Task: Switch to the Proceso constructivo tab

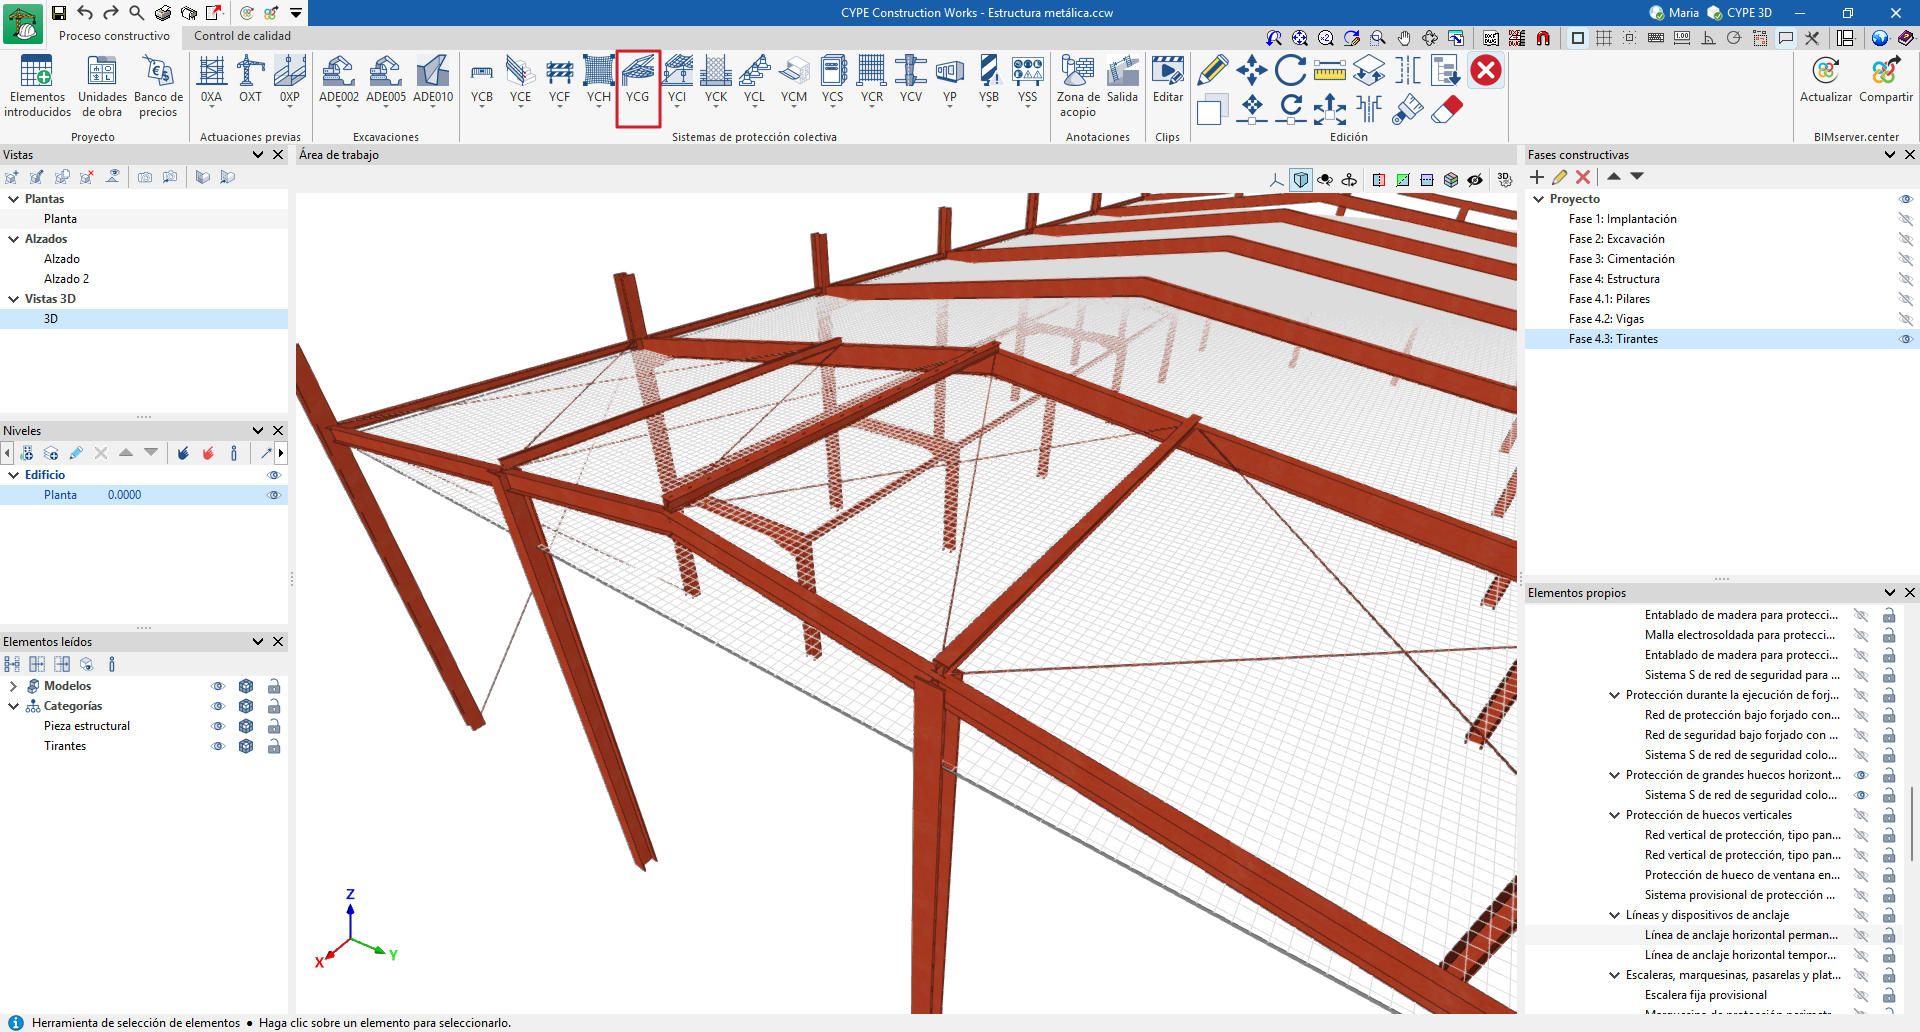Action: (x=114, y=36)
